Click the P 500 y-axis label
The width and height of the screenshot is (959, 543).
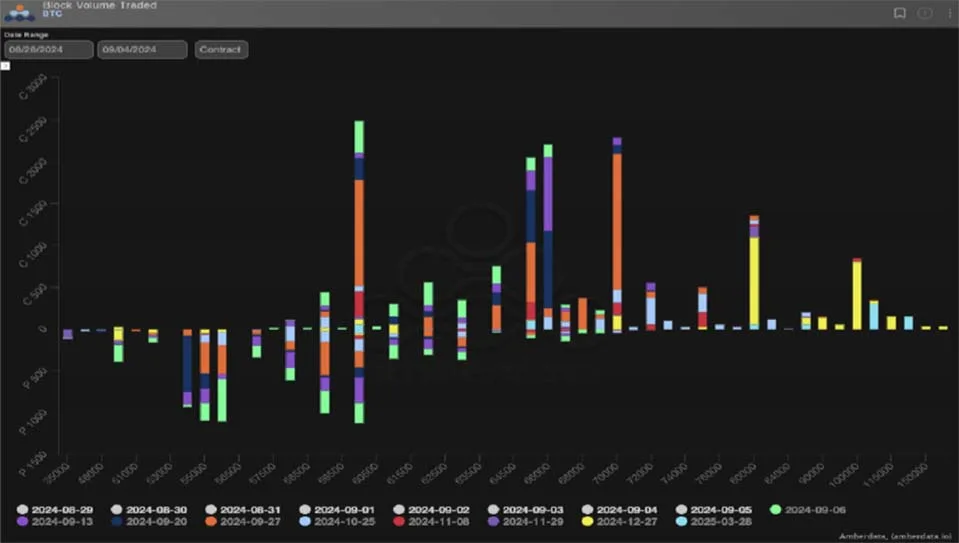35,378
